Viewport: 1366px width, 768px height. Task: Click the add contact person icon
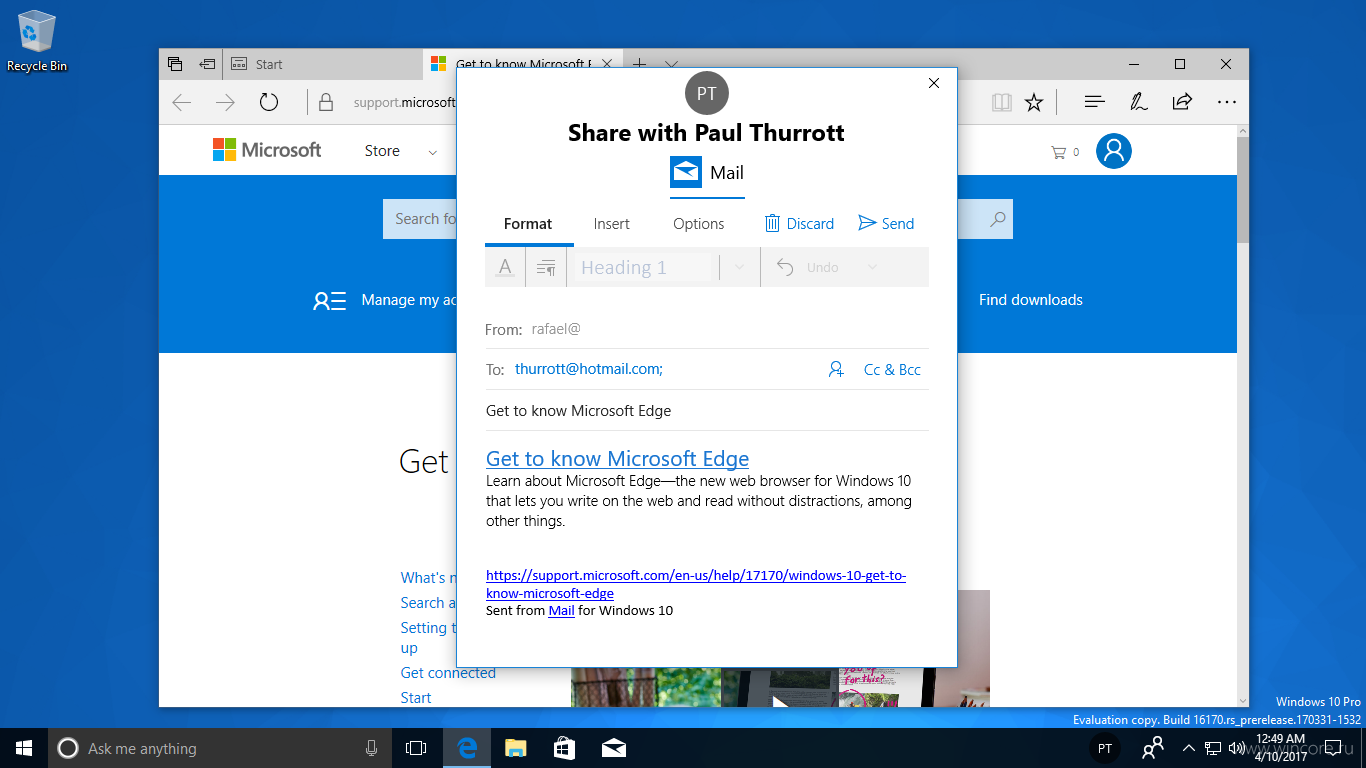[836, 370]
